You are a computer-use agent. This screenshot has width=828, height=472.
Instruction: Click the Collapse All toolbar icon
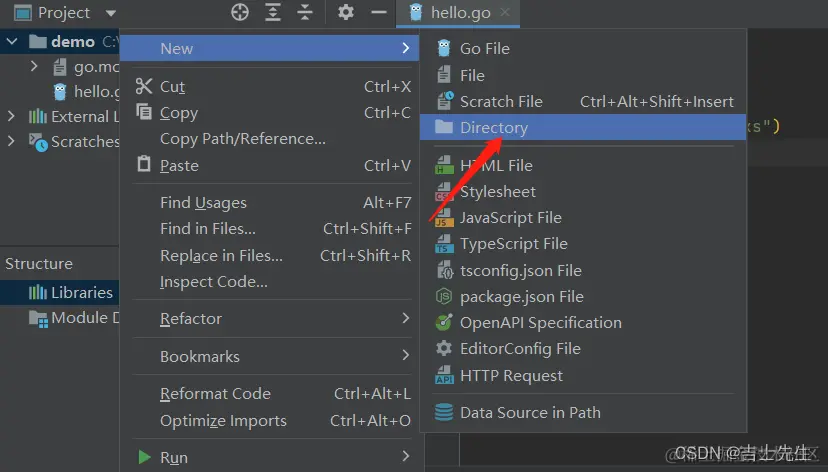coord(305,12)
